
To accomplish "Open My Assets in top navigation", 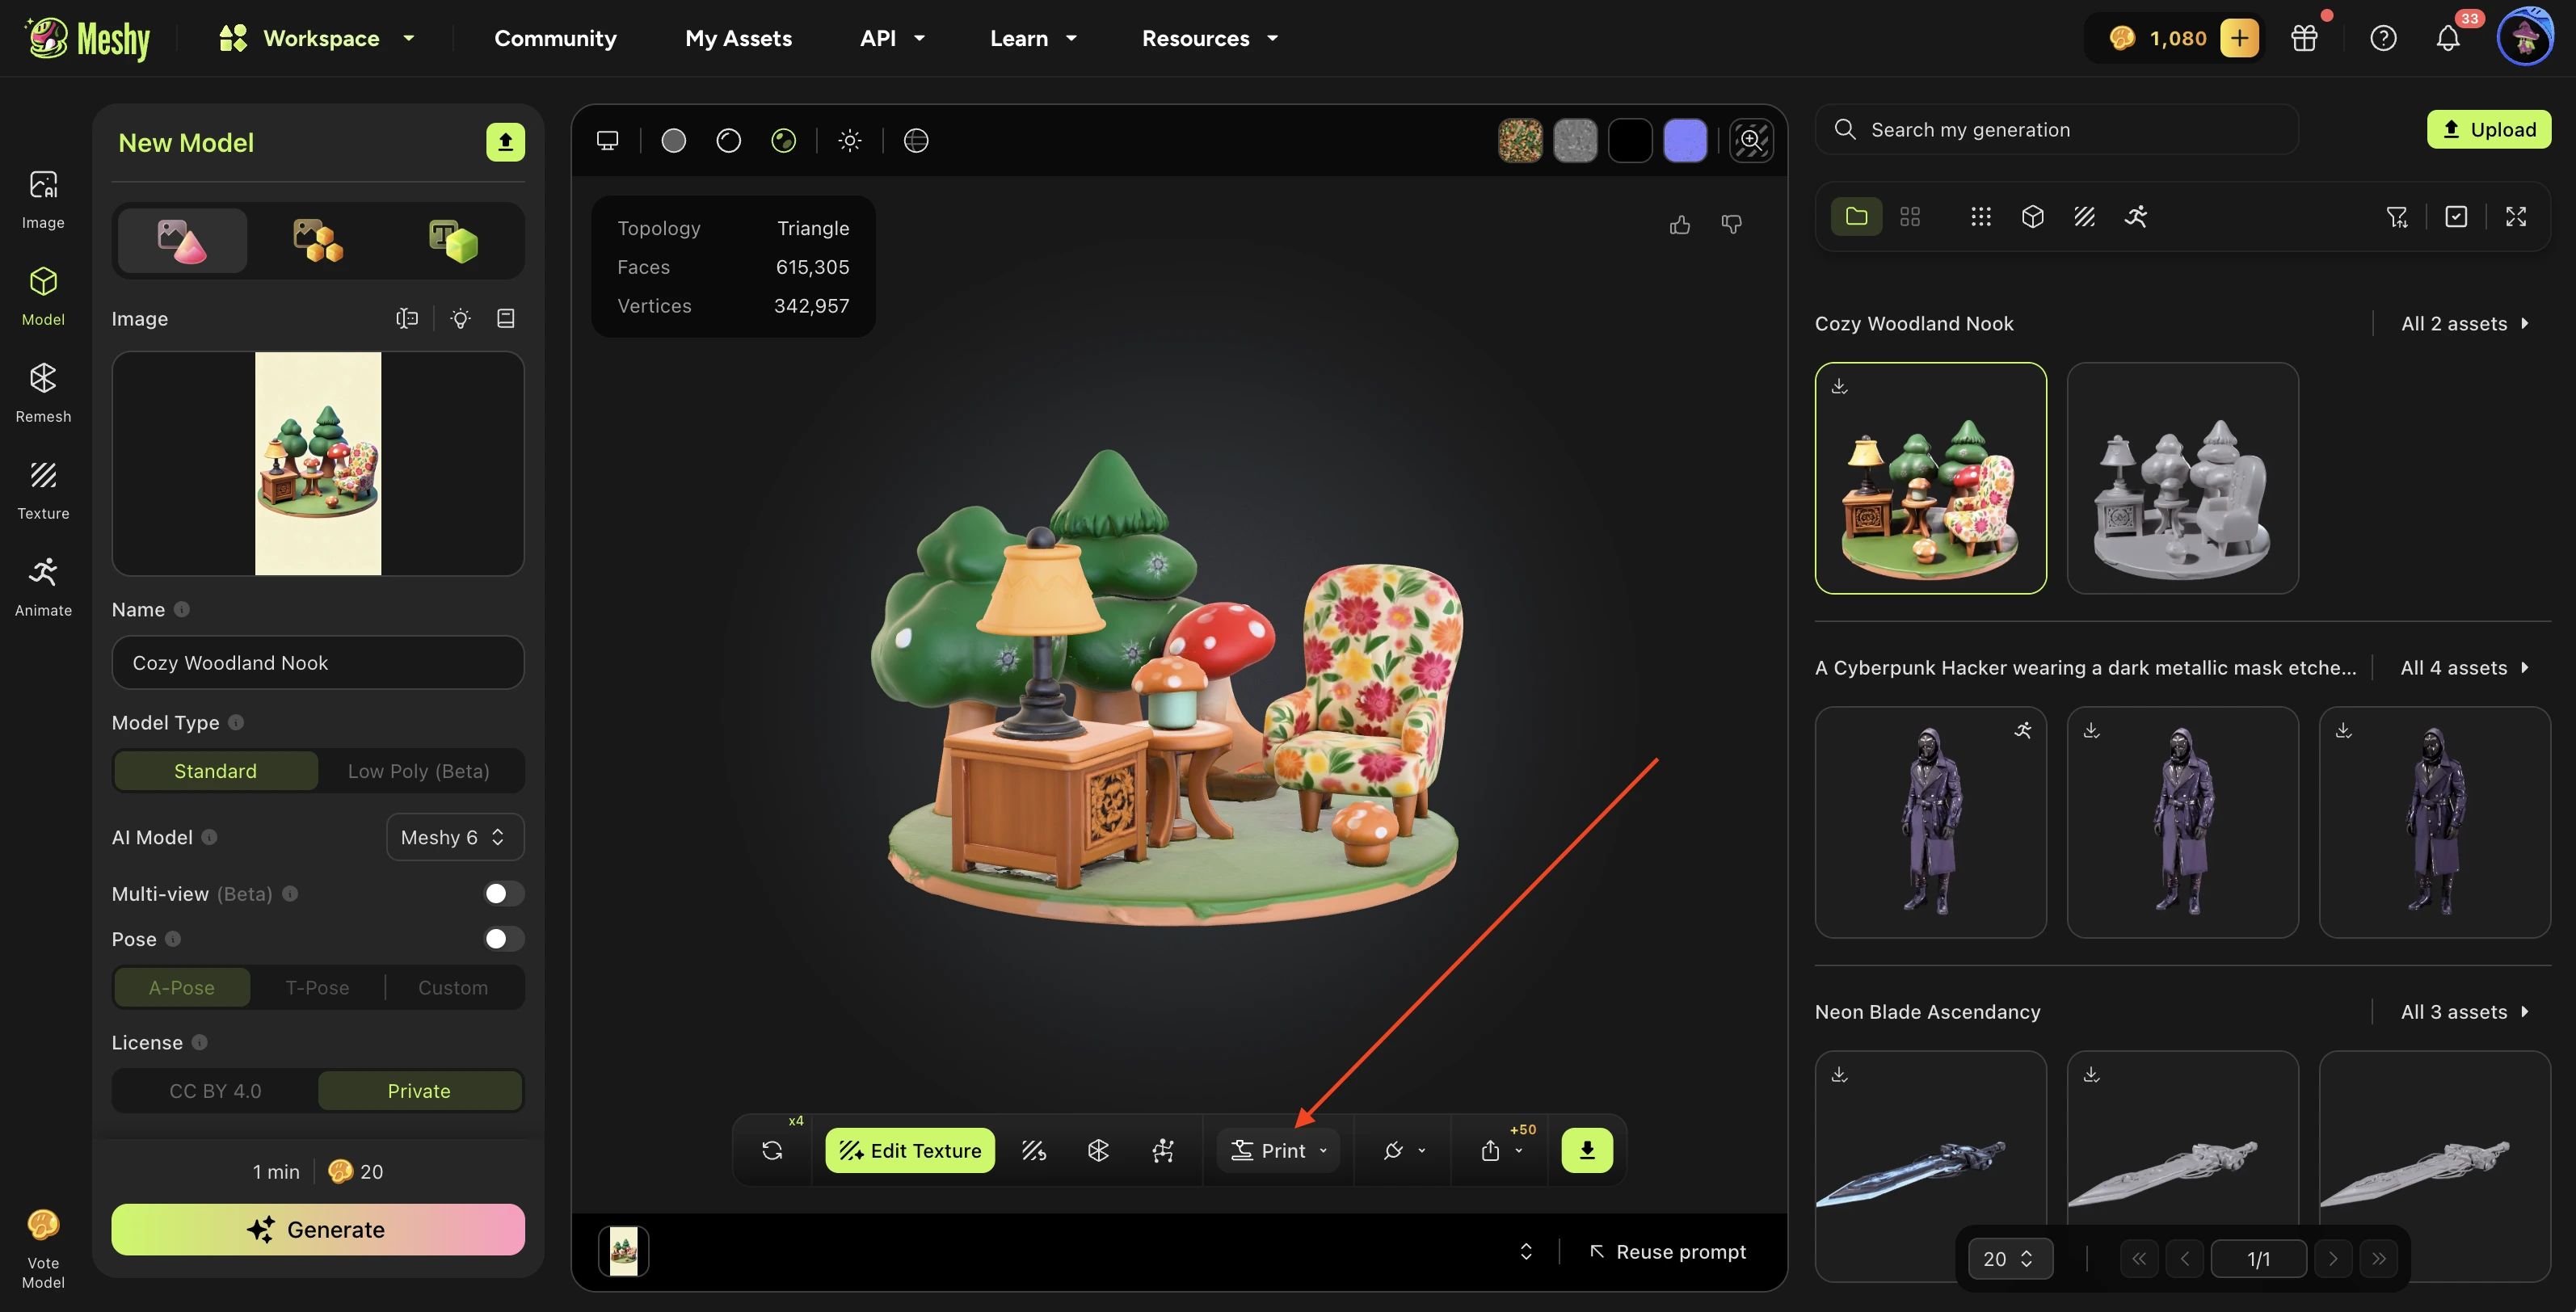I will pos(738,39).
